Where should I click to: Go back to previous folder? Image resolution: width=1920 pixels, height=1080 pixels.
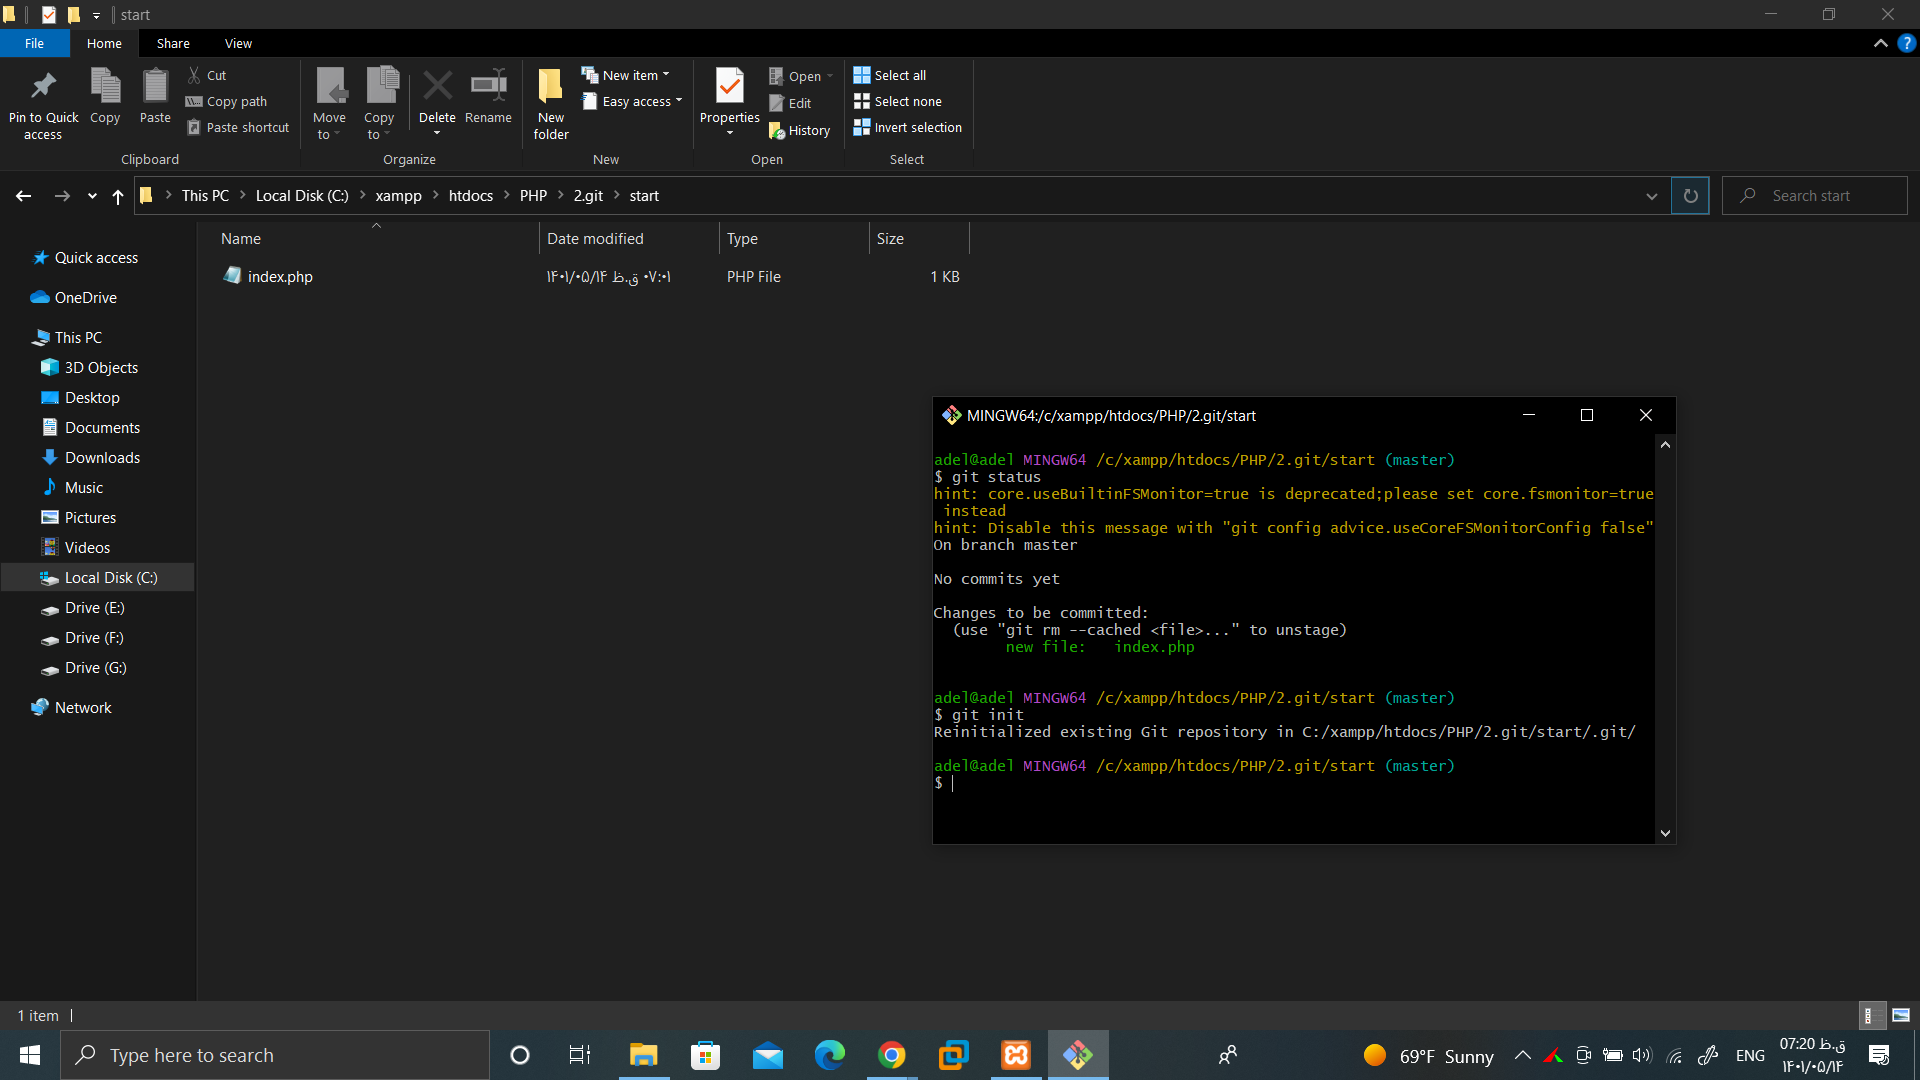[23, 196]
